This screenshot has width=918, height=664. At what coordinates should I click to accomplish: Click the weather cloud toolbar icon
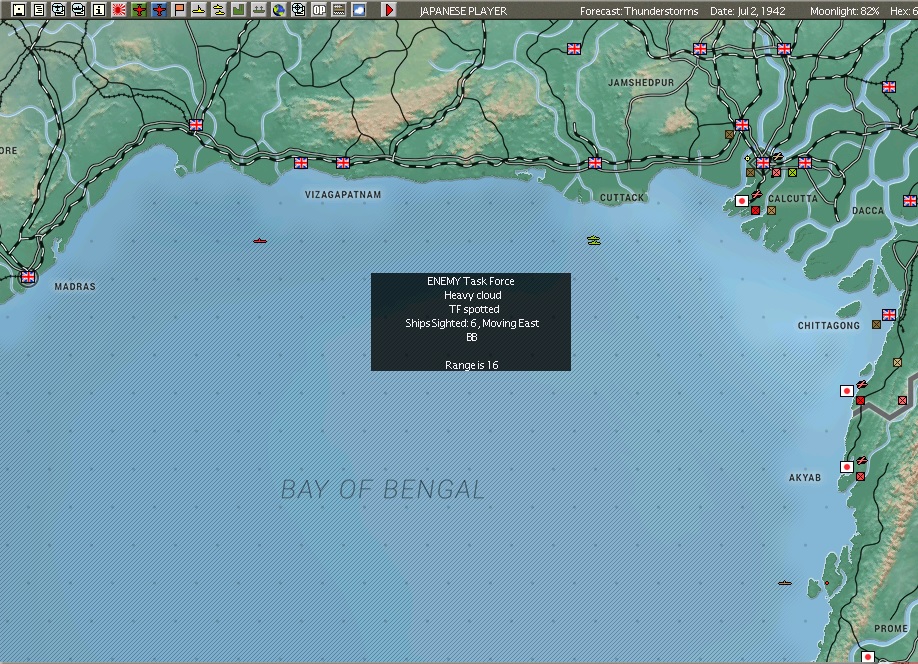pos(357,10)
